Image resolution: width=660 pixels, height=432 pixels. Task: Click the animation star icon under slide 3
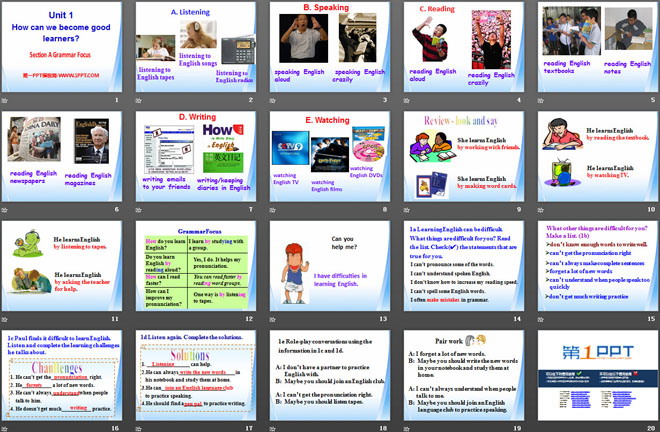tap(272, 101)
